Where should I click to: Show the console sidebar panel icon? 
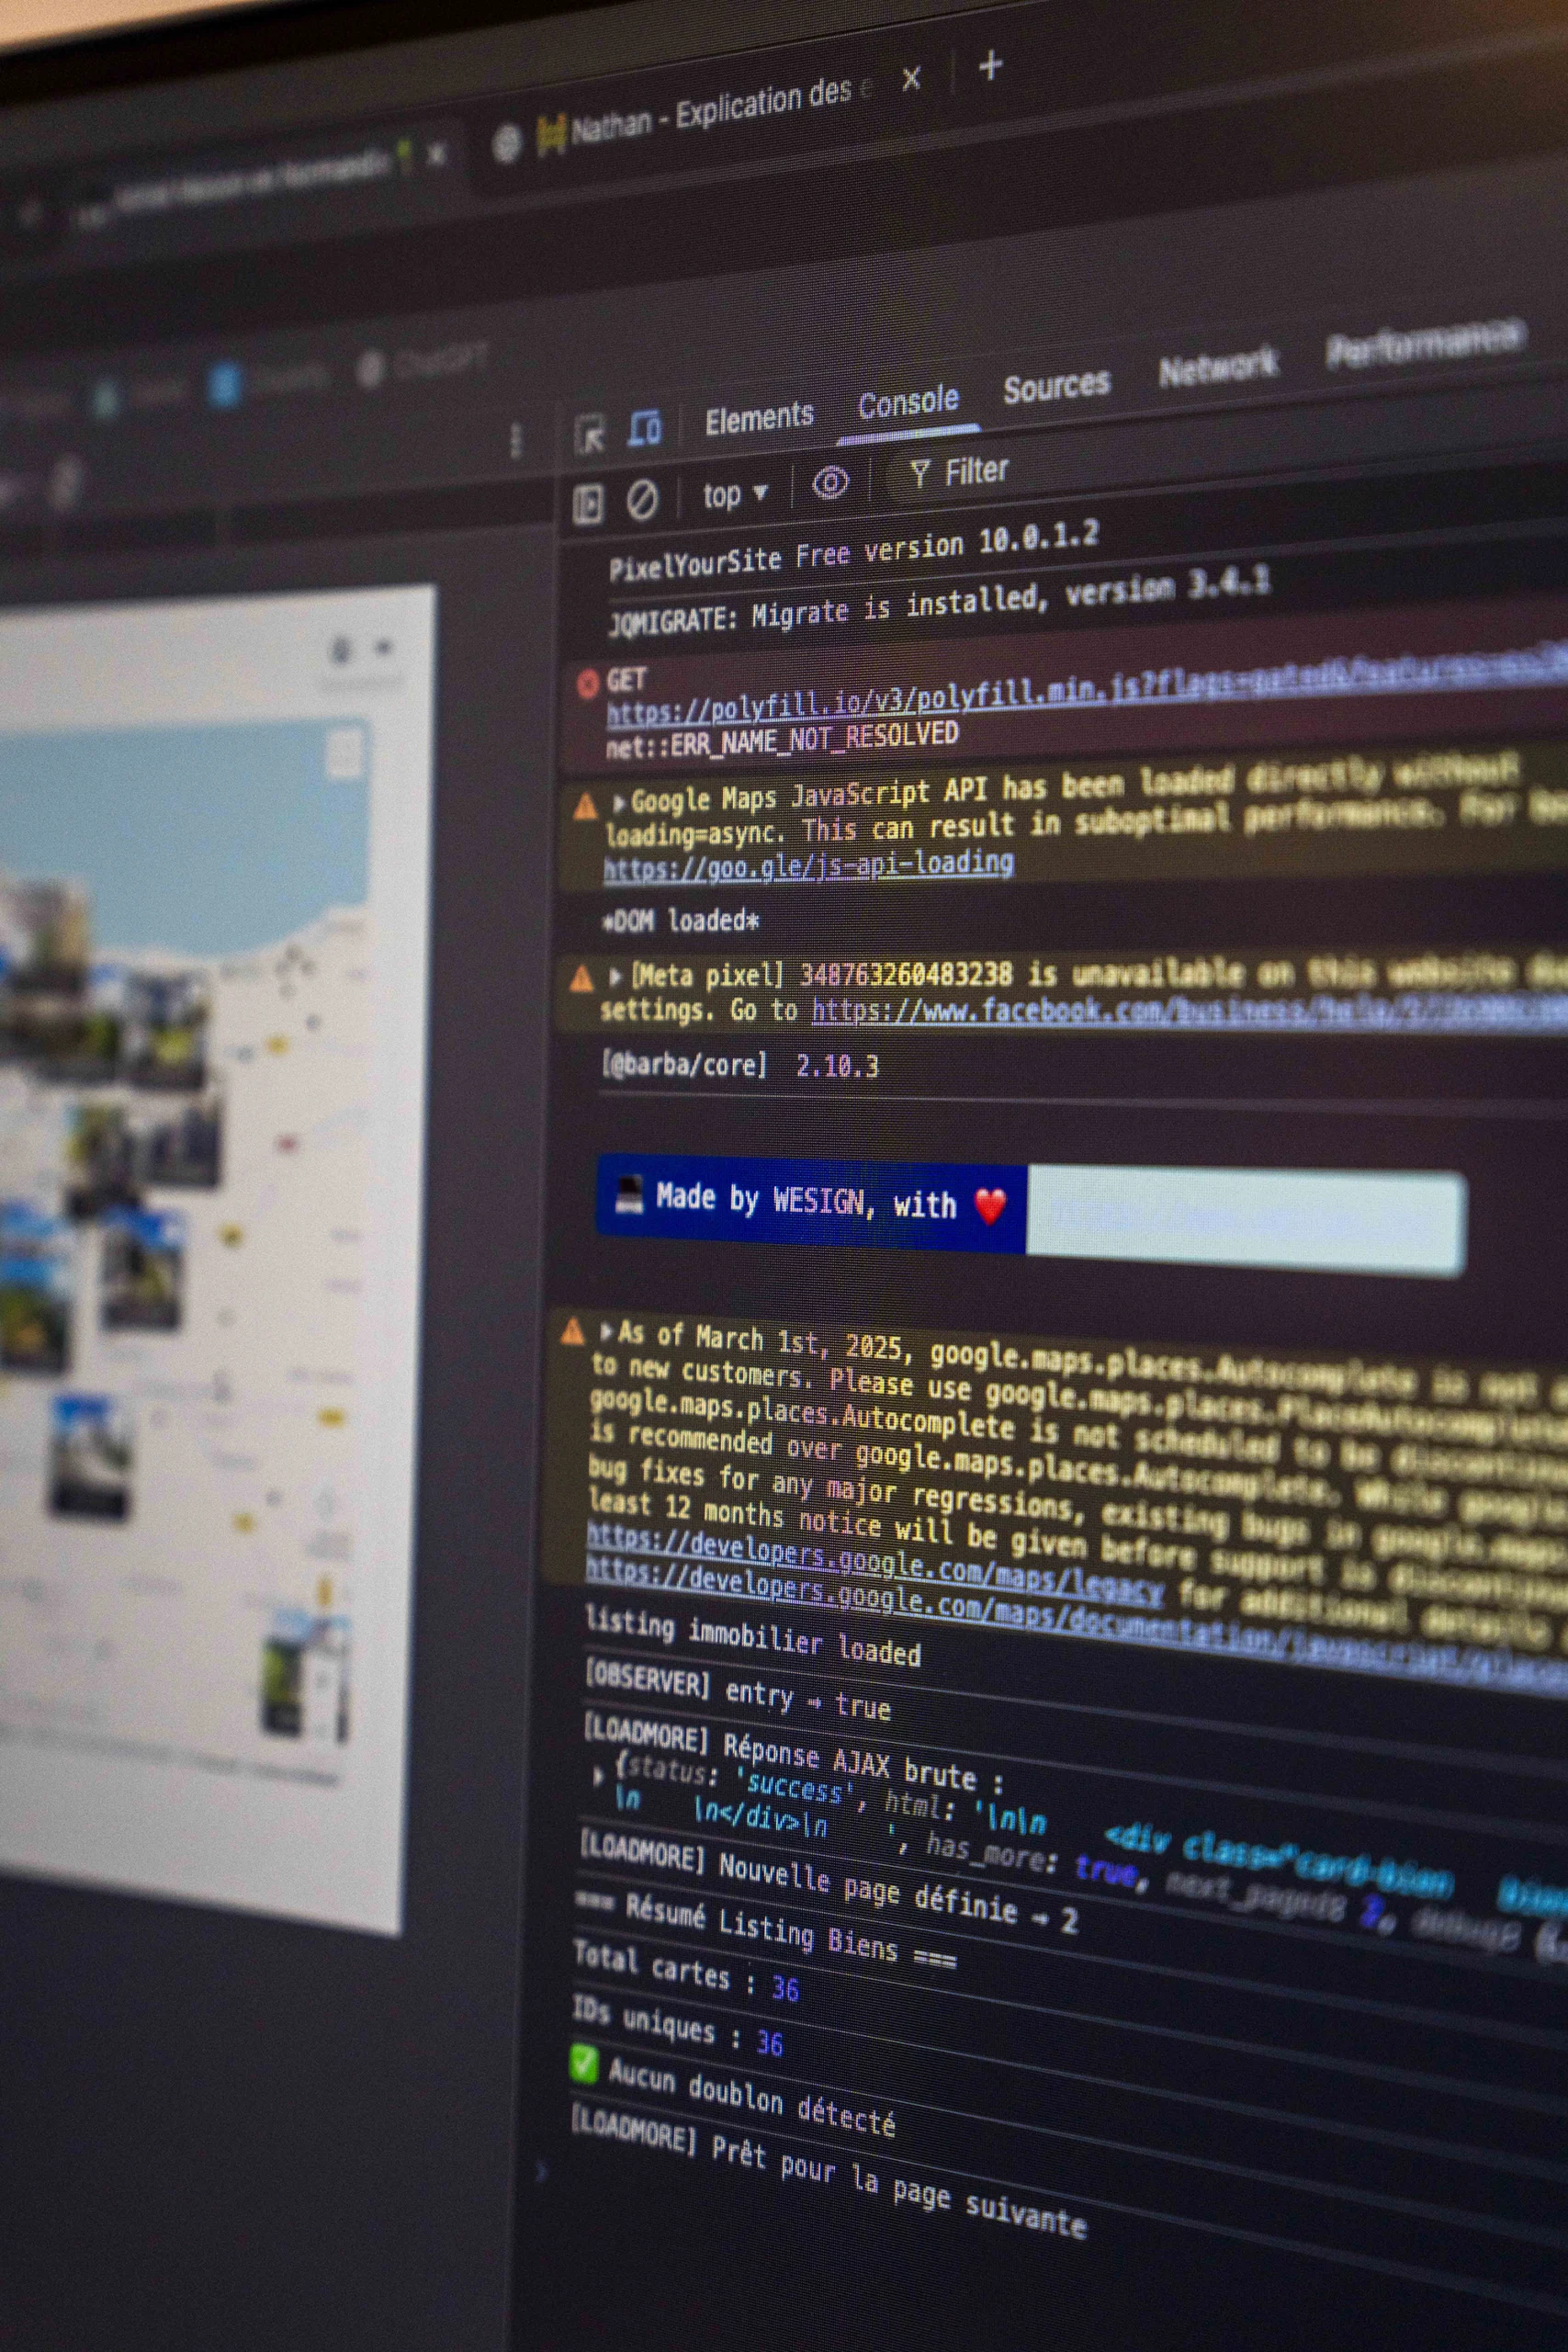588,504
